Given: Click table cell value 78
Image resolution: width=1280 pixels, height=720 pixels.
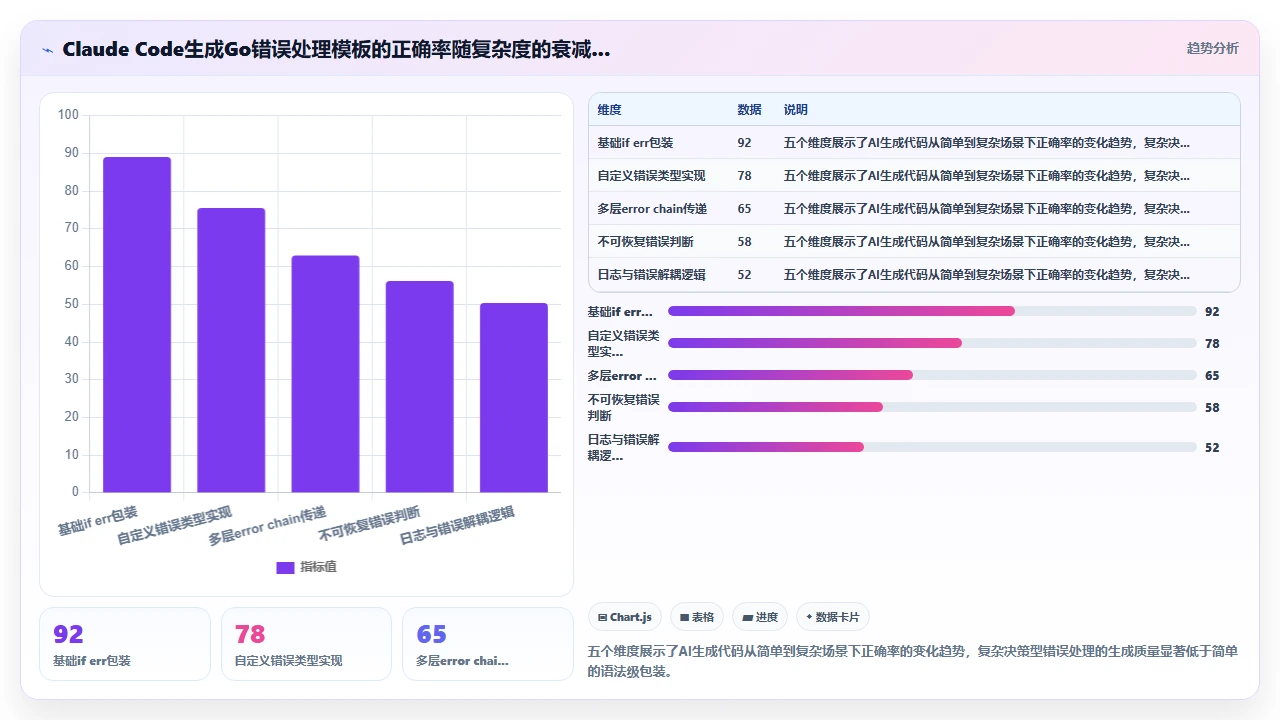Looking at the screenshot, I should [744, 176].
